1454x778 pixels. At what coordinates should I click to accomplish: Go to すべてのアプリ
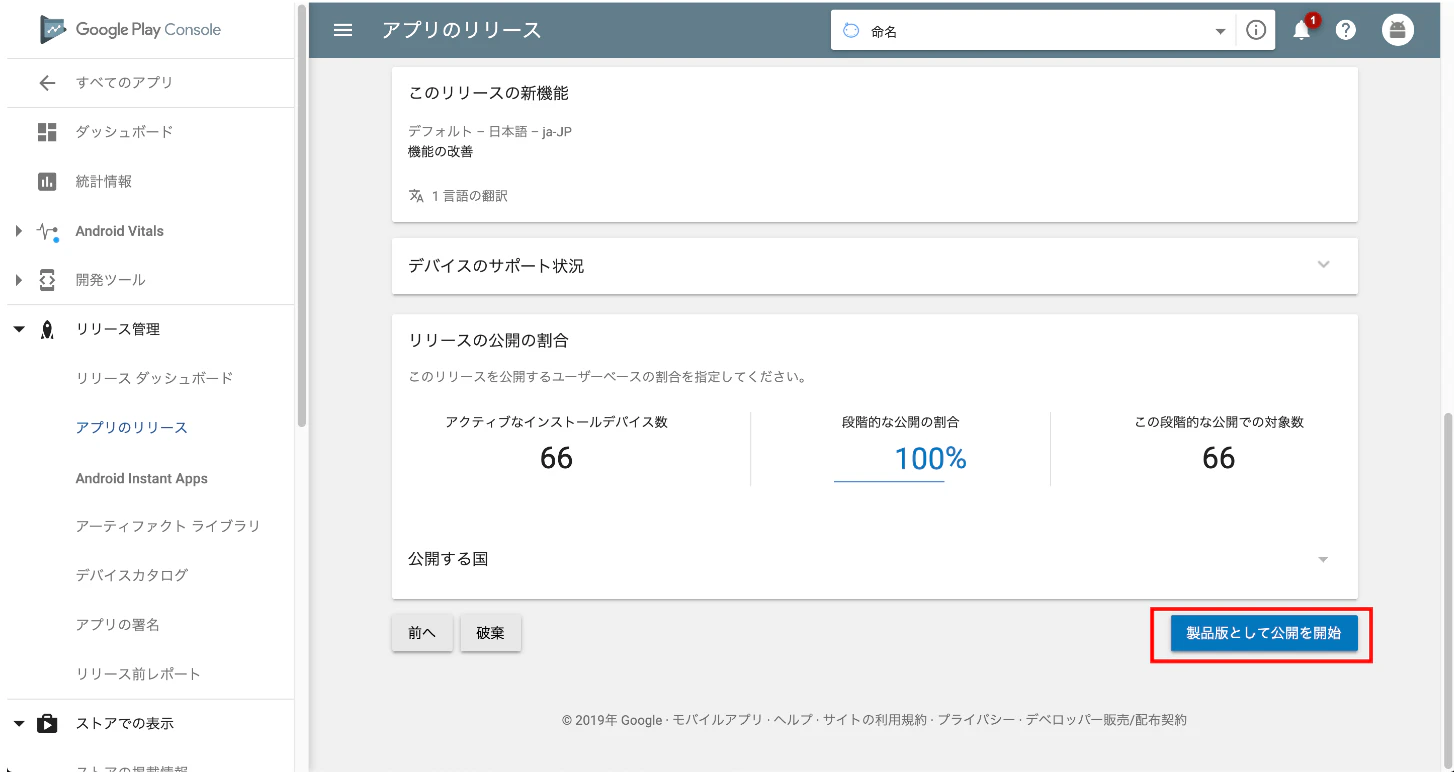[124, 83]
